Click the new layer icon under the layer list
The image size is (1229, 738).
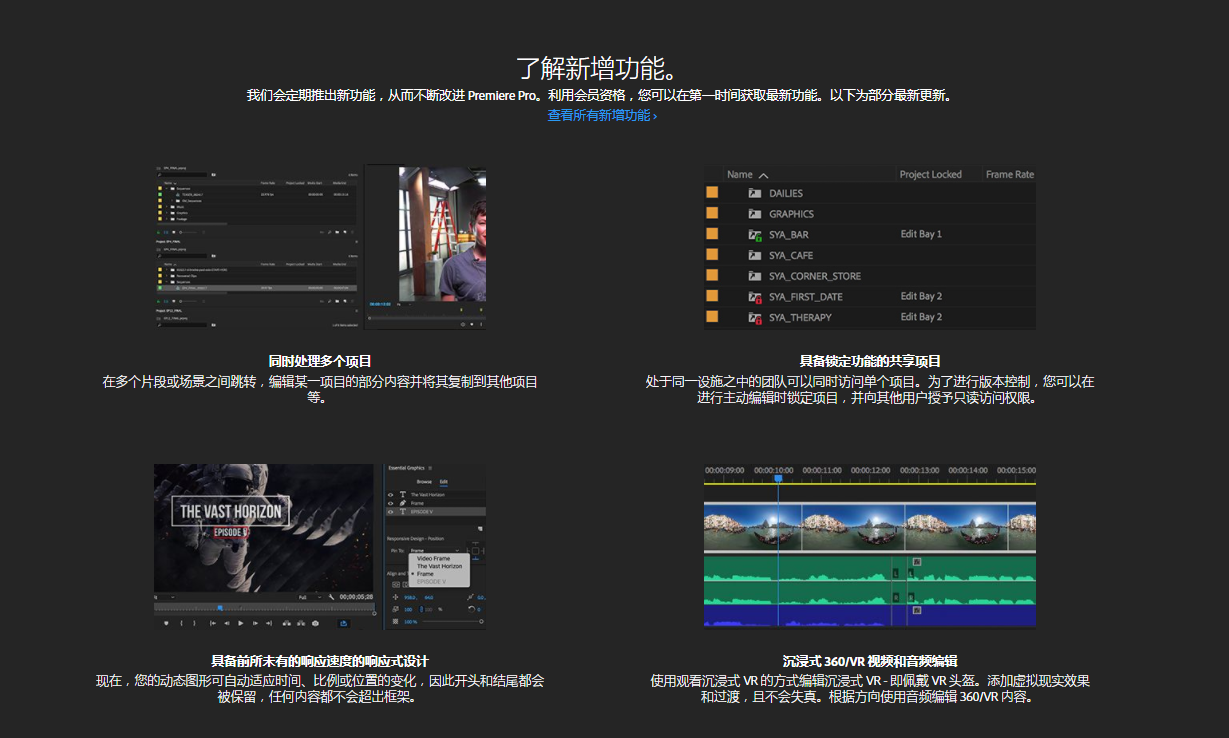(480, 528)
